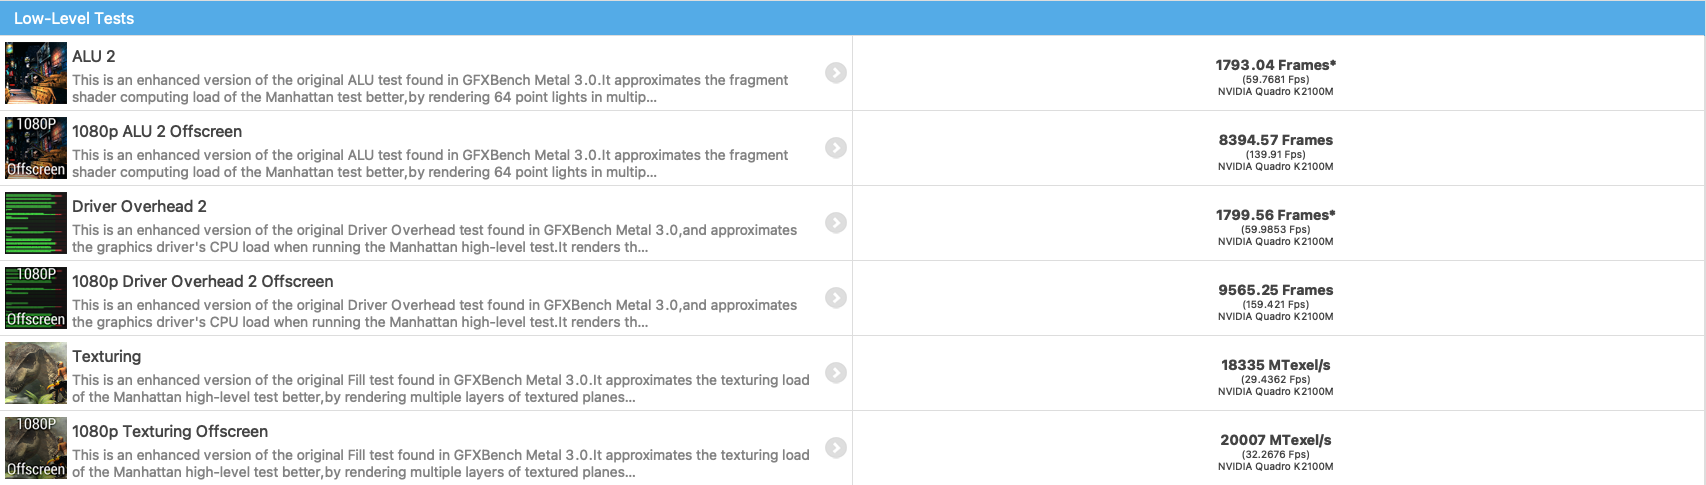This screenshot has height=485, width=1706.
Task: Select the 8394.57 Frames result
Action: click(1275, 140)
